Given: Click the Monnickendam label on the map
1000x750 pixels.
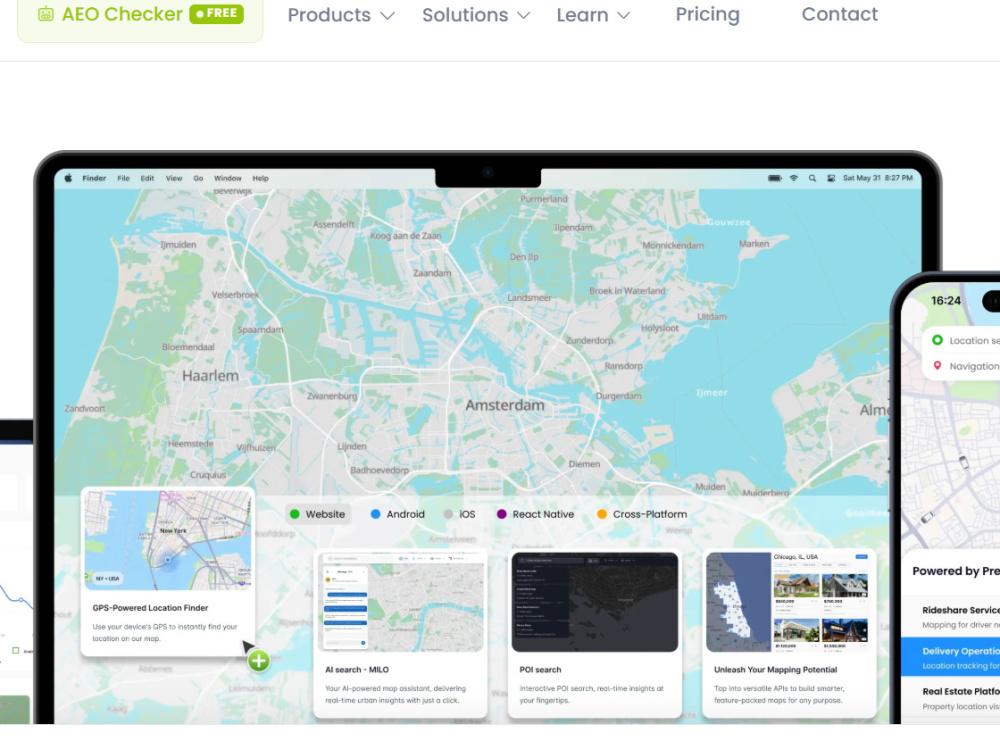Looking at the screenshot, I should 673,246.
